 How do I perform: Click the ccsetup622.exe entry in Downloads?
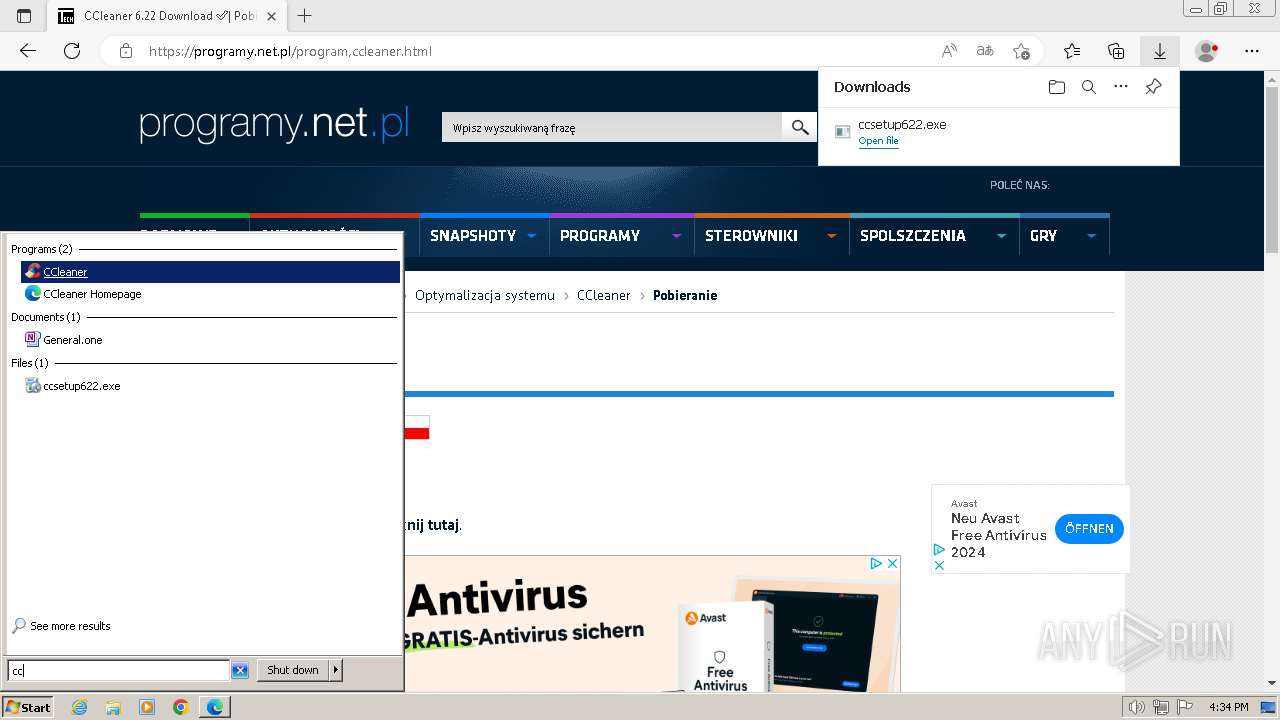(999, 132)
